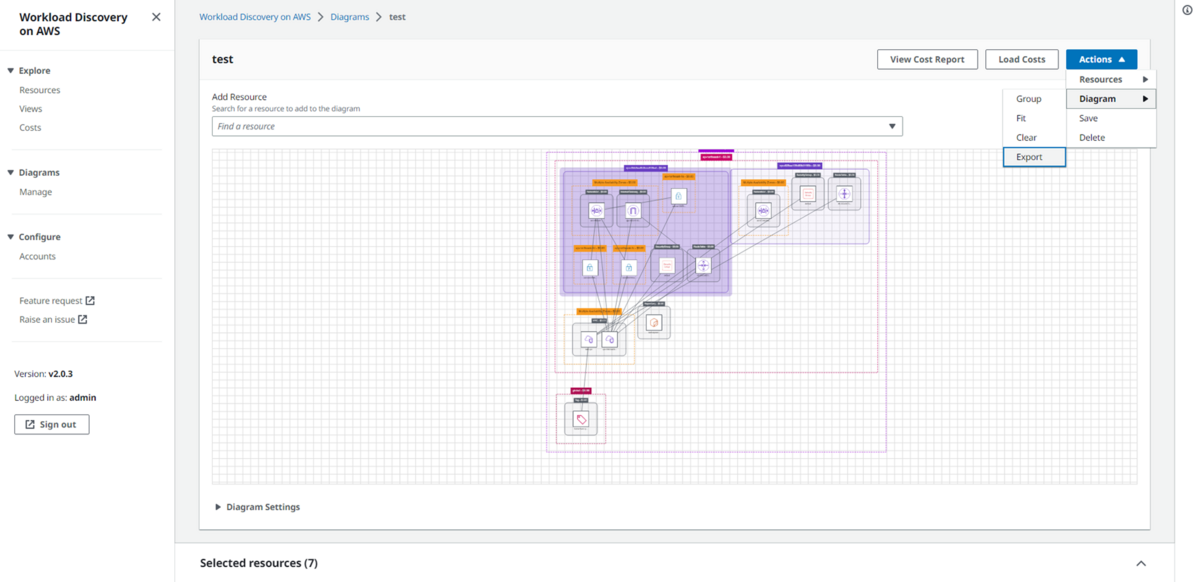This screenshot has width=1200, height=582.
Task: Close the Workload Discovery side navigation
Action: tap(155, 17)
